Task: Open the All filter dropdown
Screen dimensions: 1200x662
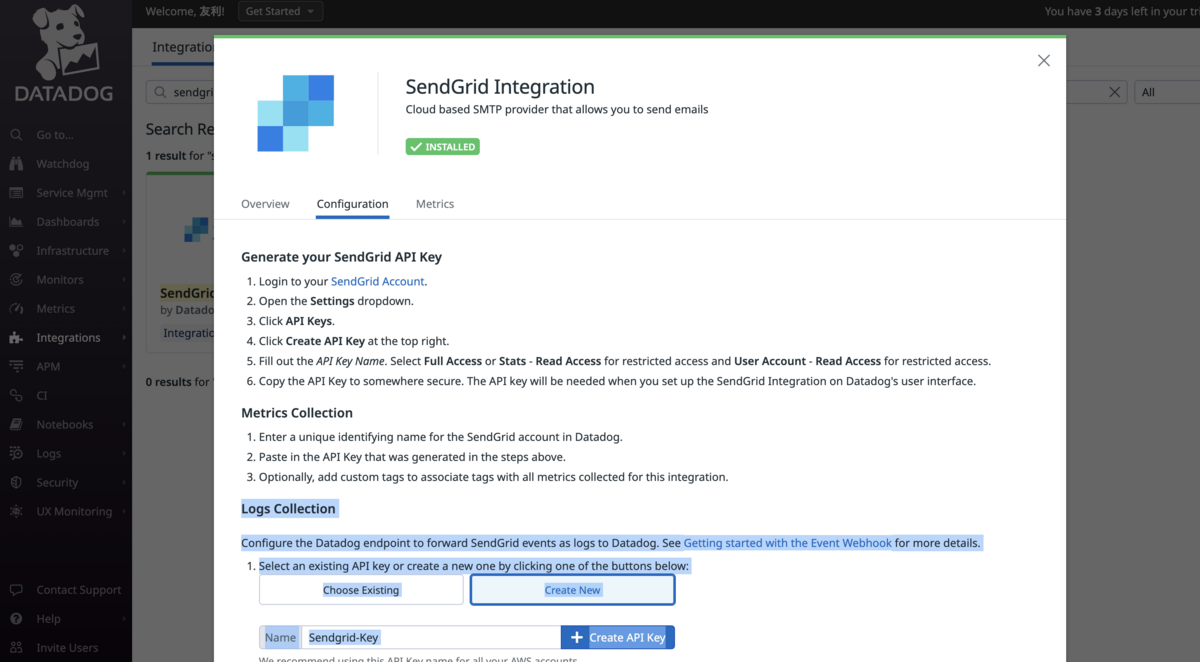Action: click(x=1166, y=91)
